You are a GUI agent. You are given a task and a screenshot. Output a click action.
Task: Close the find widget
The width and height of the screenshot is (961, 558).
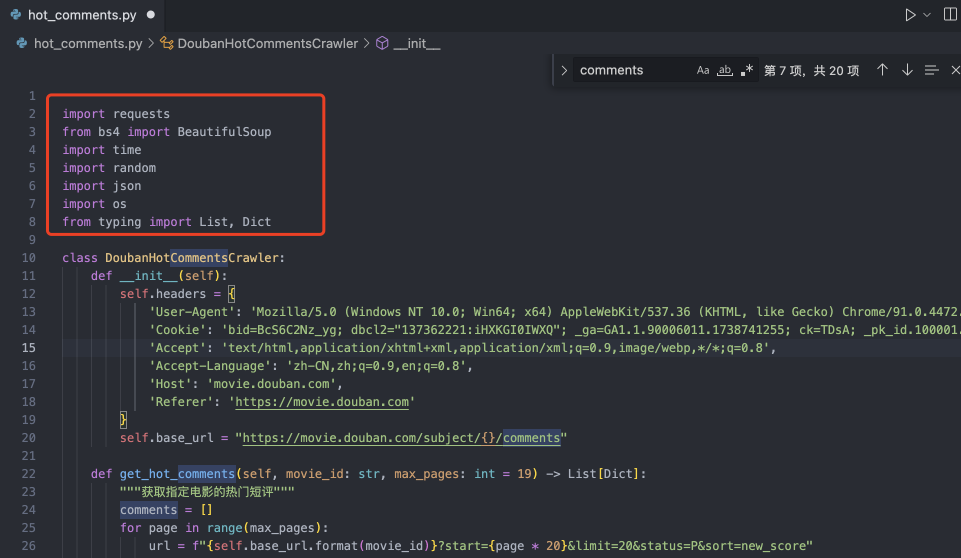point(955,70)
